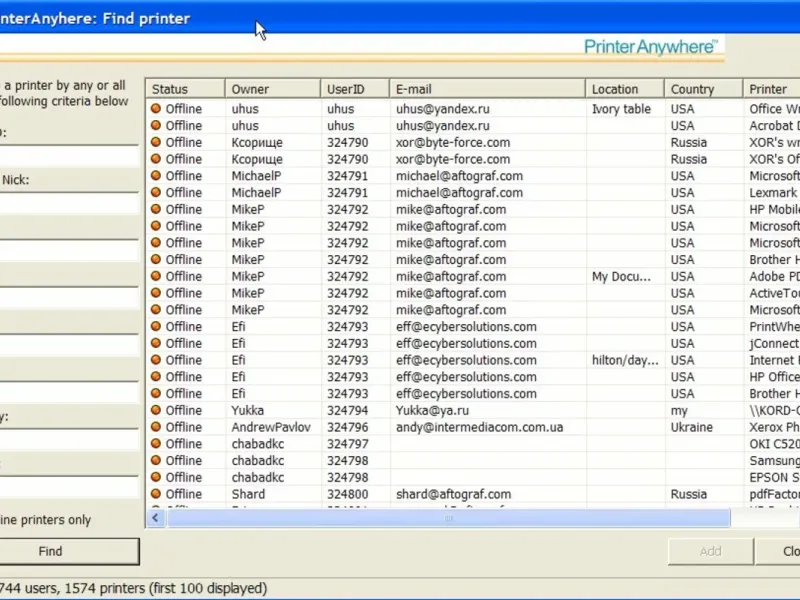This screenshot has height=600, width=800.
Task: Click the UserID column header
Action: click(x=355, y=89)
